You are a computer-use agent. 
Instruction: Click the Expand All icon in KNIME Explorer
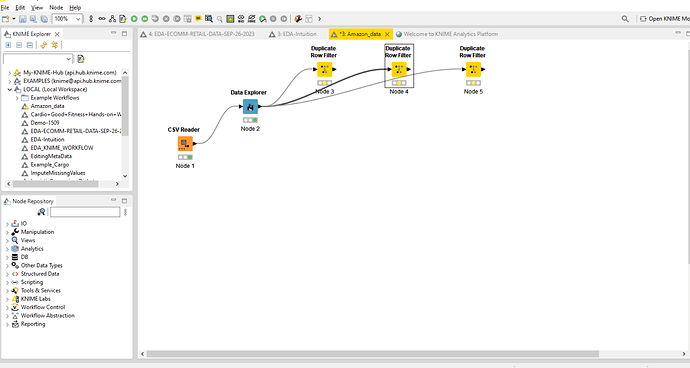8,45
